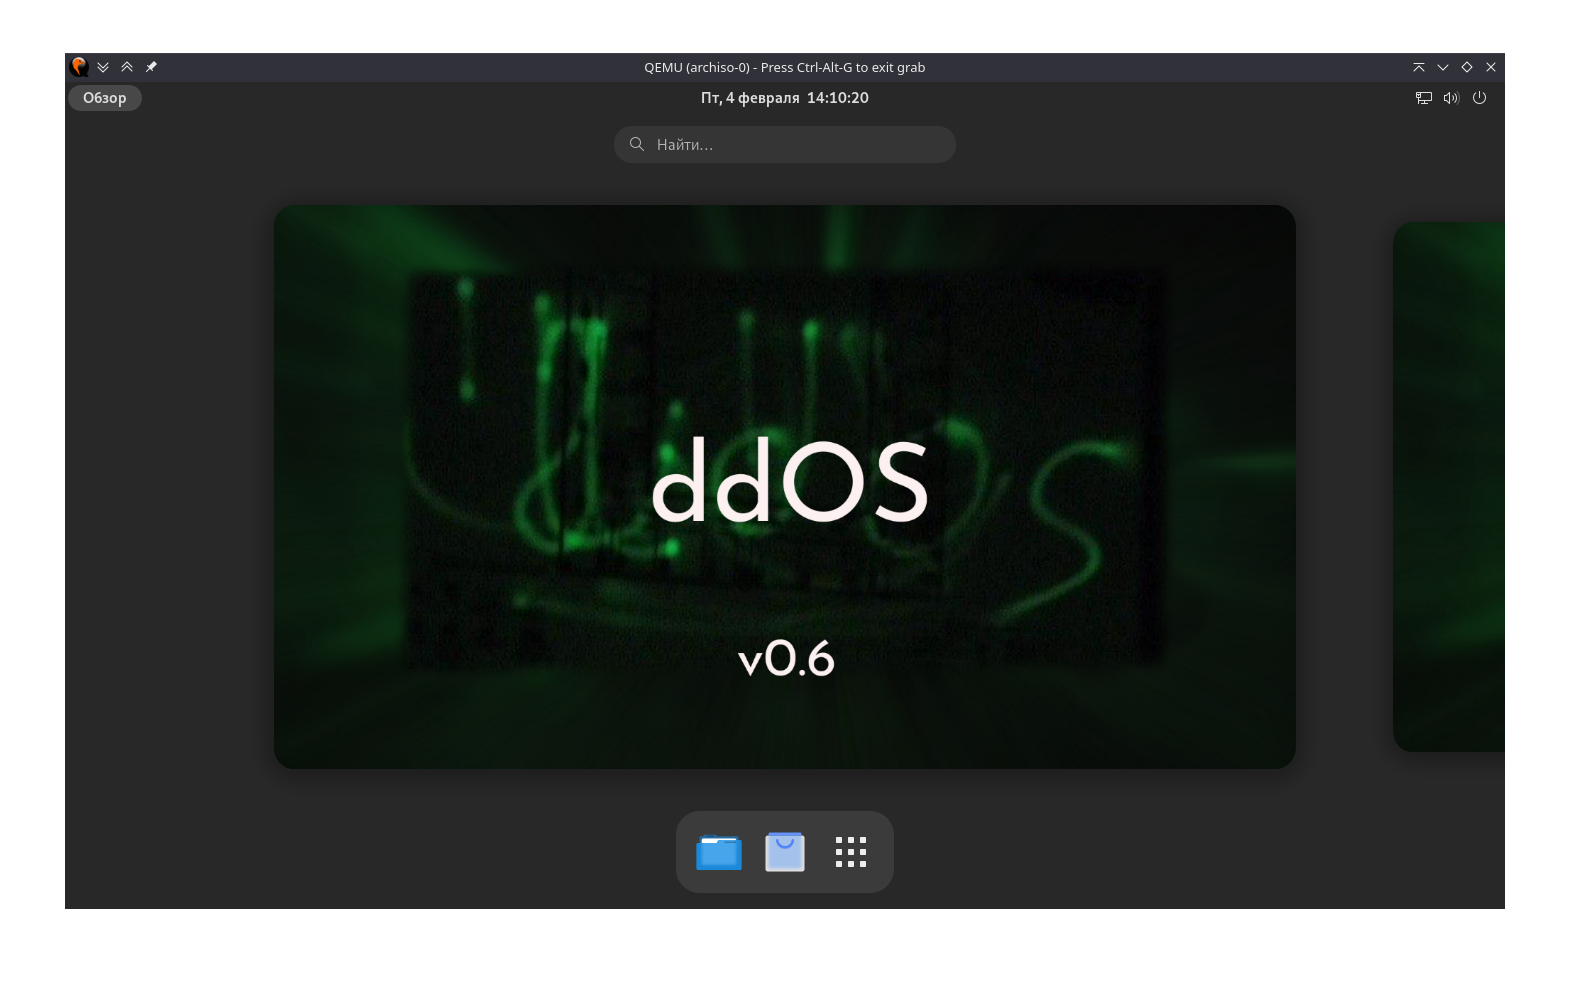Click the search magnifier icon
The height and width of the screenshot is (986, 1570).
coord(637,145)
